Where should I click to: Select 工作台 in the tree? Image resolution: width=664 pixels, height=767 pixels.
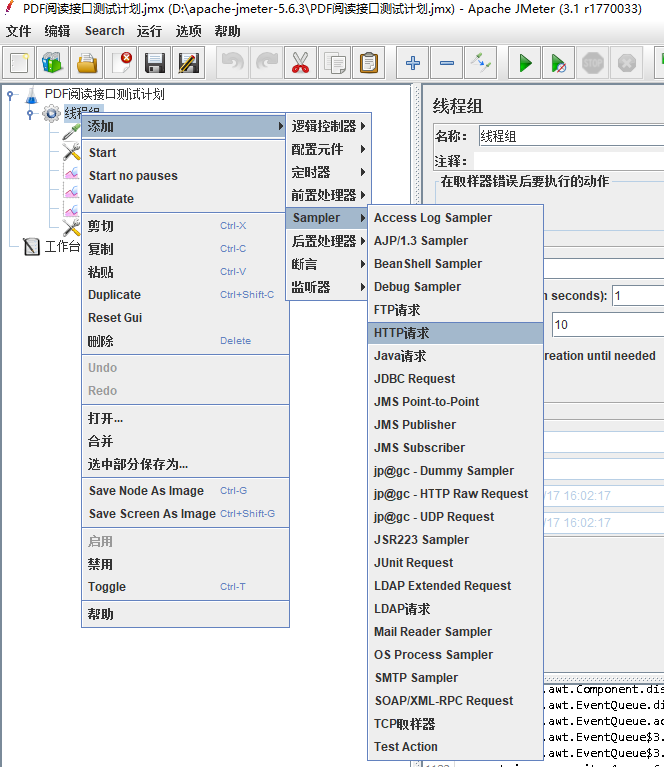(x=62, y=246)
